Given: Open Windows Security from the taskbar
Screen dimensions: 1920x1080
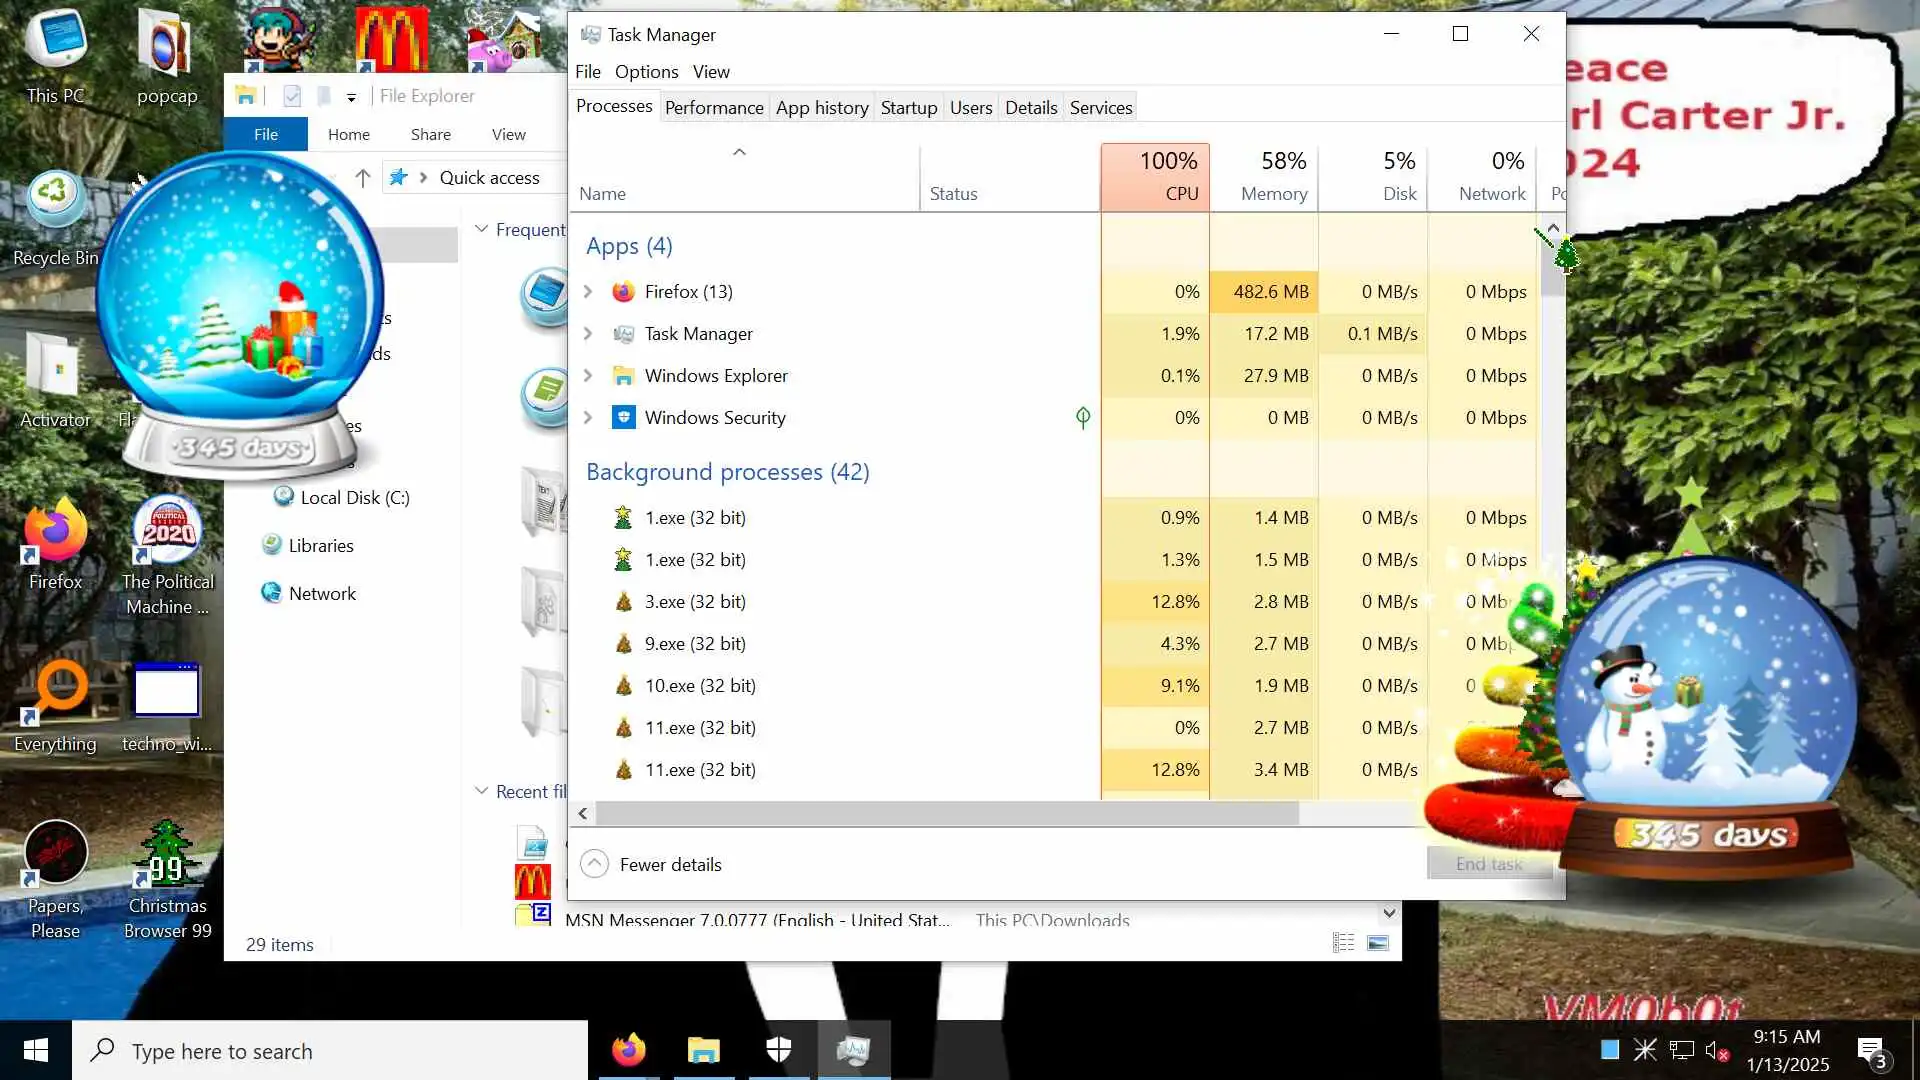Looking at the screenshot, I should pyautogui.click(x=779, y=1050).
